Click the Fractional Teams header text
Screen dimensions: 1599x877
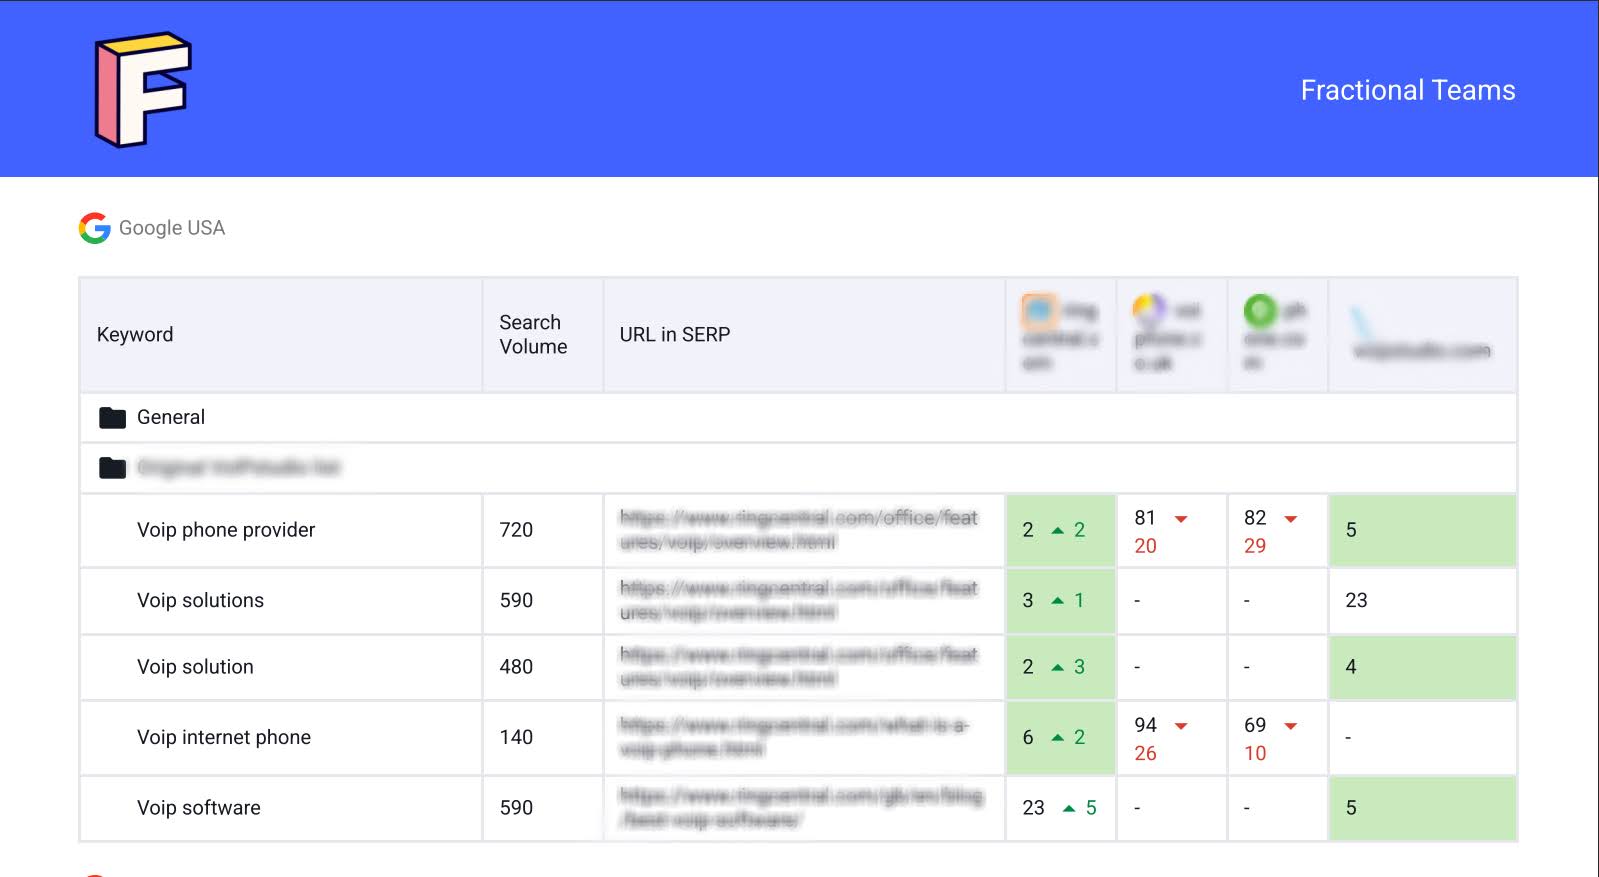pyautogui.click(x=1408, y=90)
